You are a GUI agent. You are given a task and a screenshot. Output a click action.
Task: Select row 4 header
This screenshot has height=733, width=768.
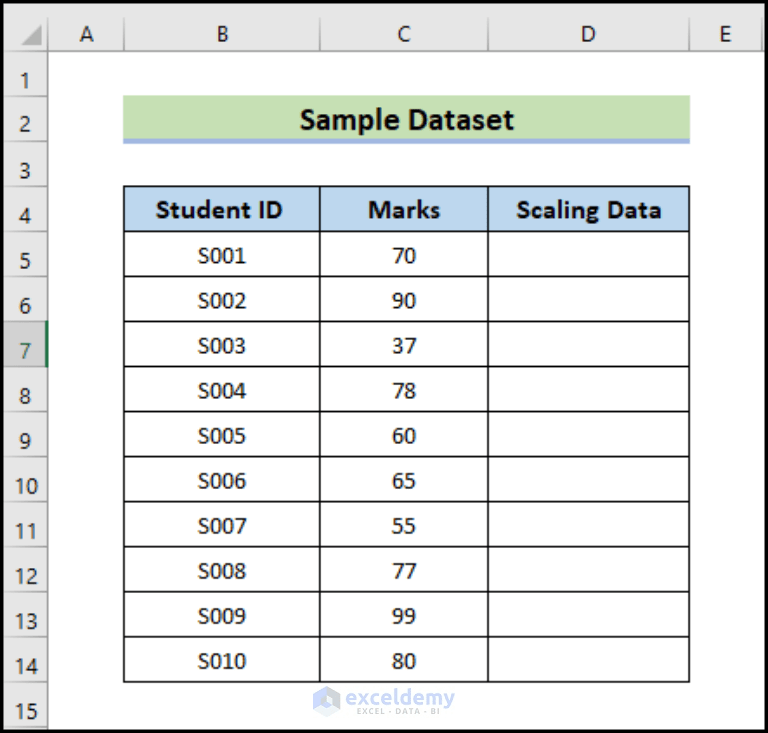pos(26,209)
